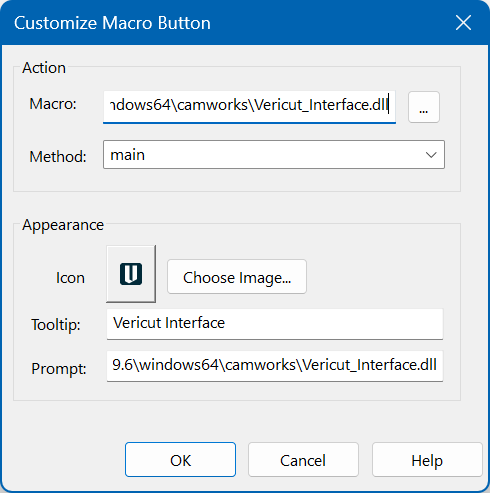Click the Macro: label
The width and height of the screenshot is (490, 493).
[x=53, y=104]
